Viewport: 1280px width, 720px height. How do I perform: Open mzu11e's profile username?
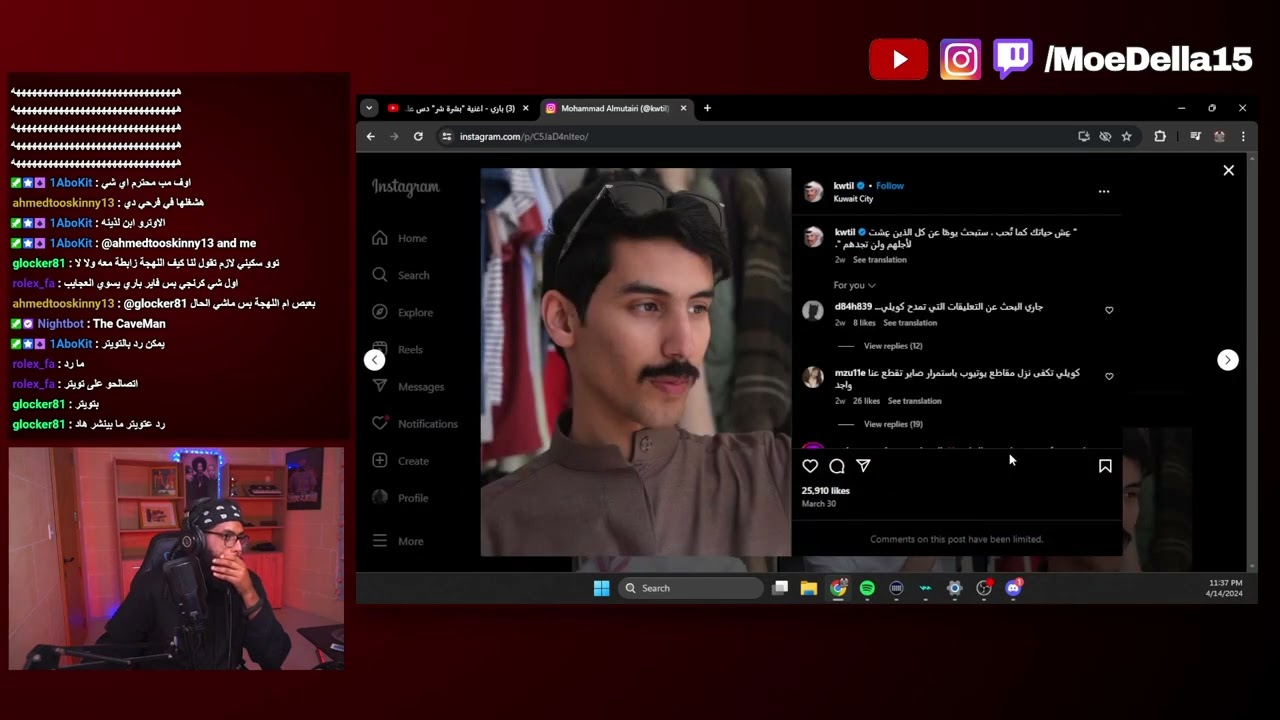click(851, 373)
